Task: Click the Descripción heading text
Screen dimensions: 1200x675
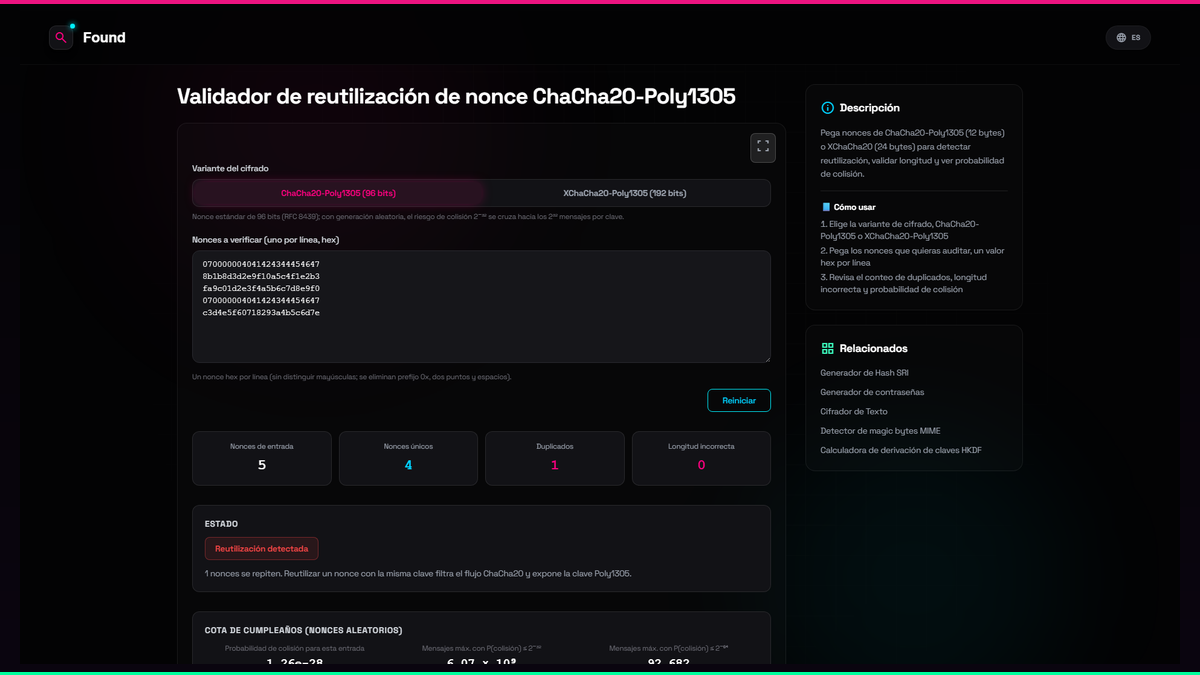Action: (x=870, y=108)
